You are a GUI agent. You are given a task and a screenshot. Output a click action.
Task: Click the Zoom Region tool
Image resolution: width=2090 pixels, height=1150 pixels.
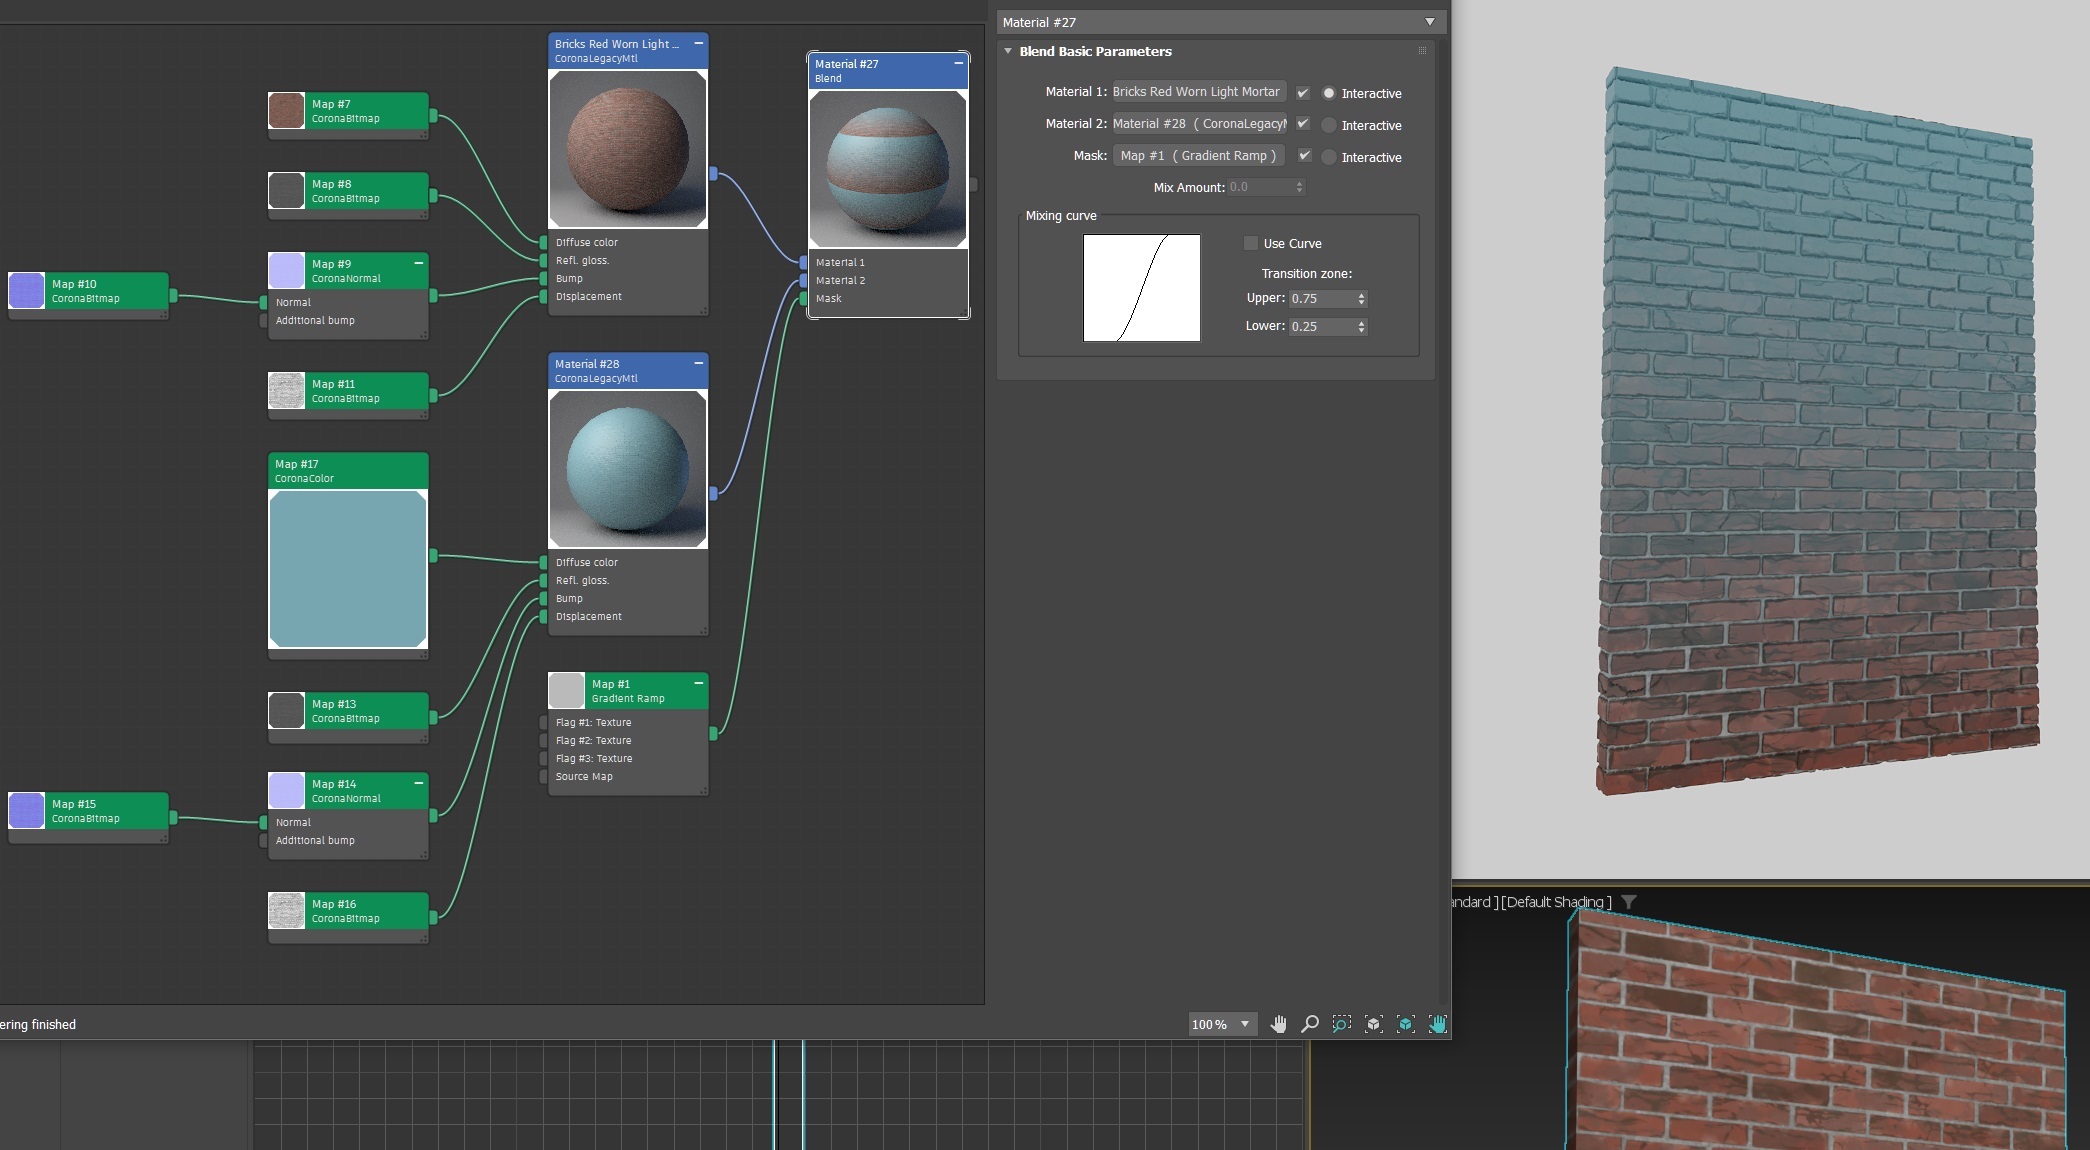[x=1341, y=1024]
